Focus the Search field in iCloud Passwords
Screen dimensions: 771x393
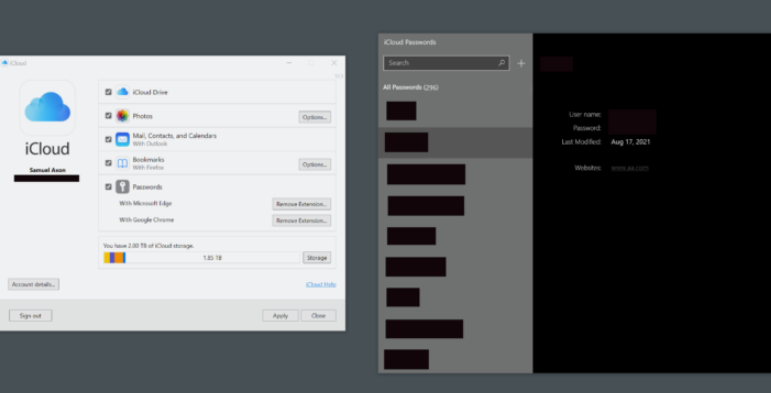pyautogui.click(x=446, y=63)
